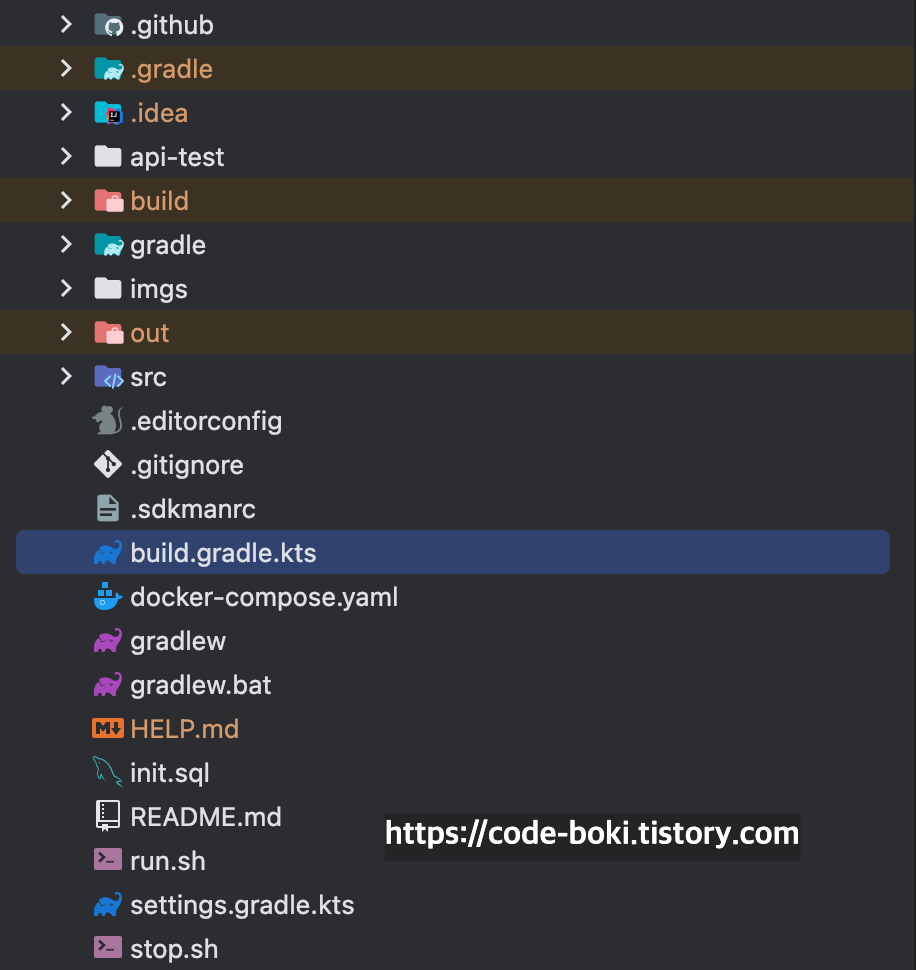Expand the api-test folder chevron
916x970 pixels.
66,157
